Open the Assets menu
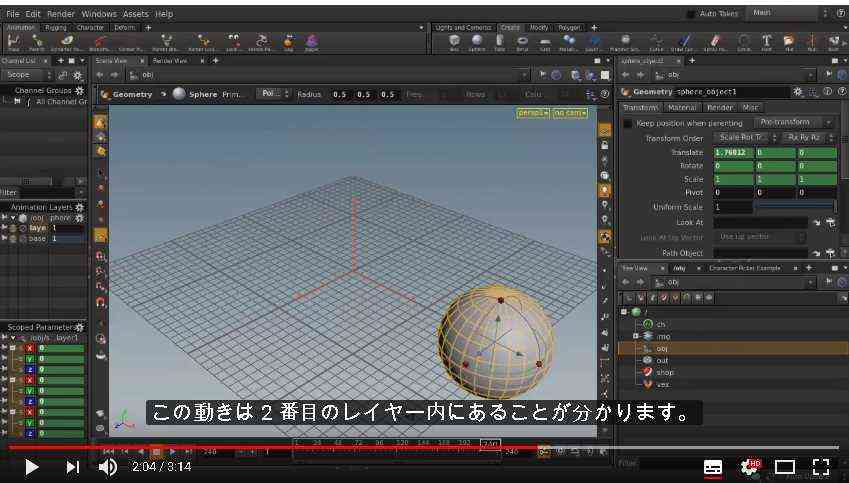The image size is (849, 483). point(135,14)
